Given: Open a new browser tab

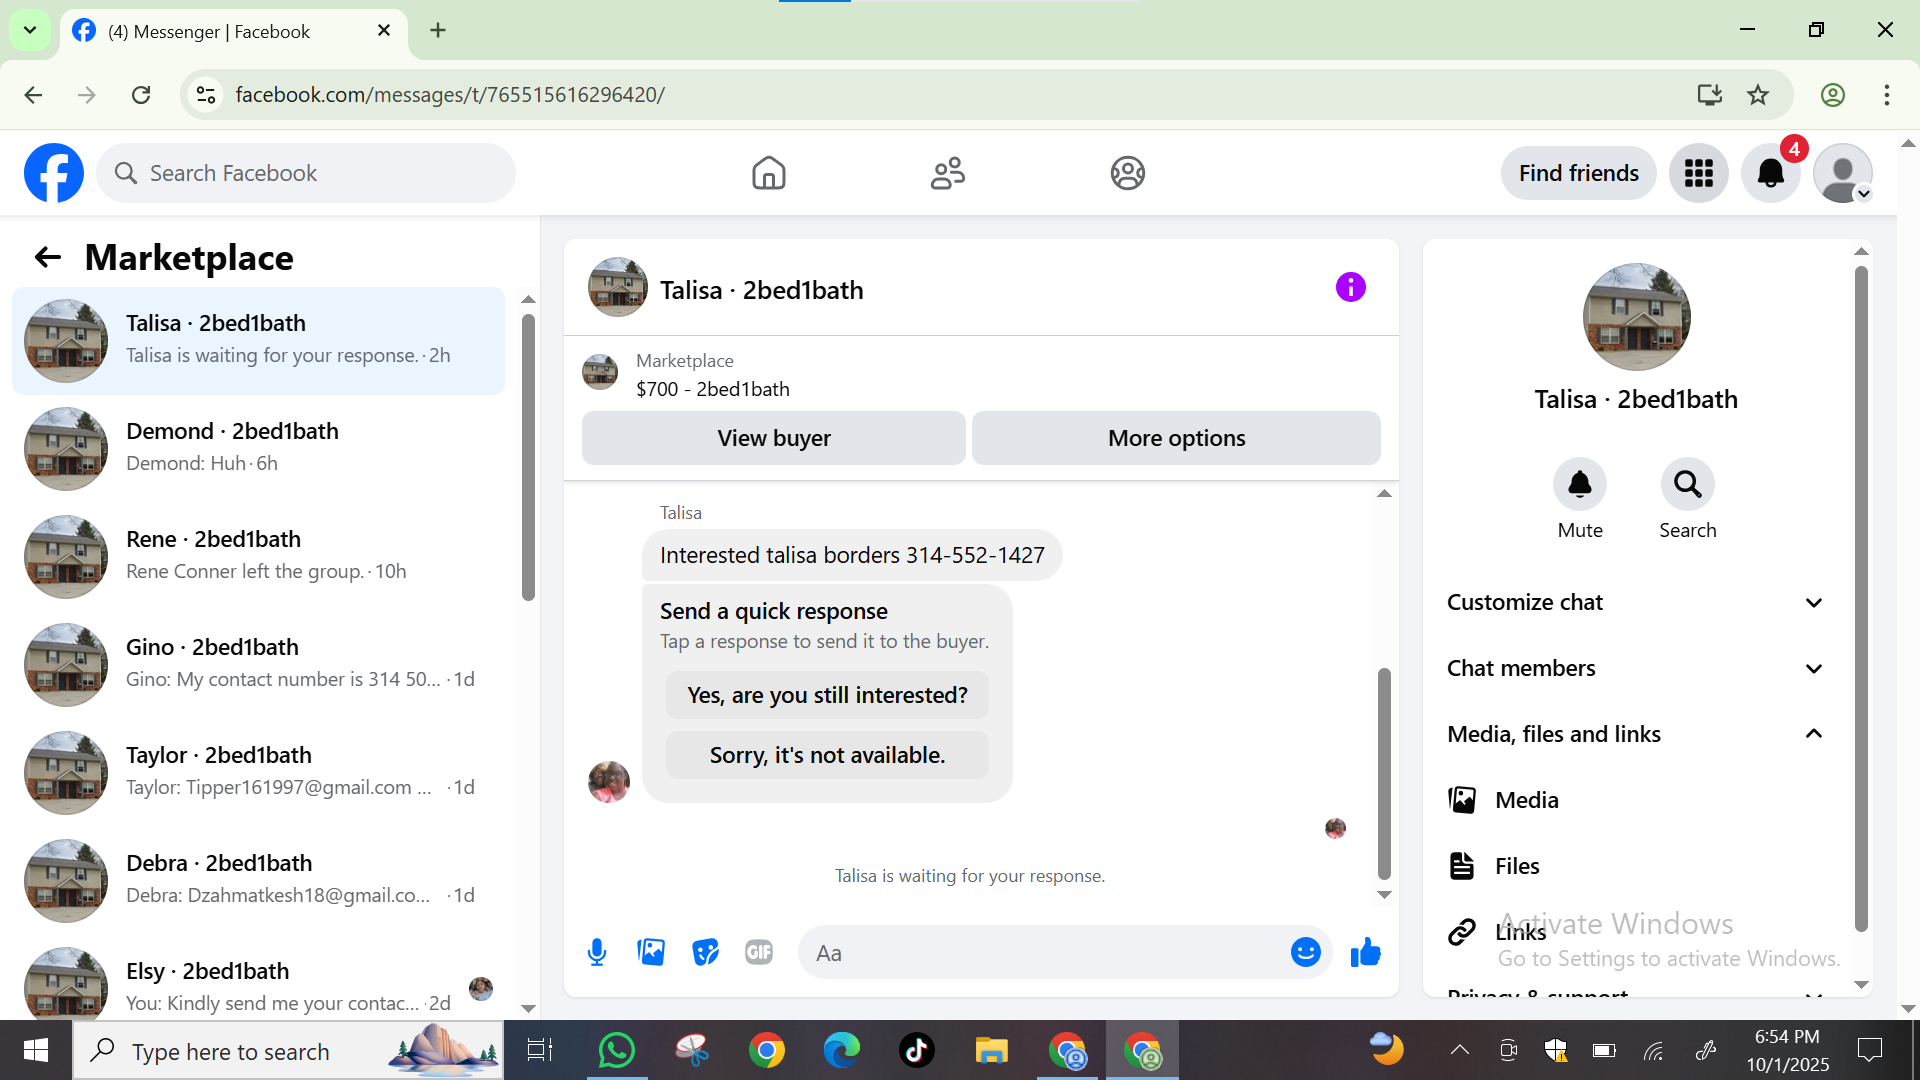Looking at the screenshot, I should [438, 30].
